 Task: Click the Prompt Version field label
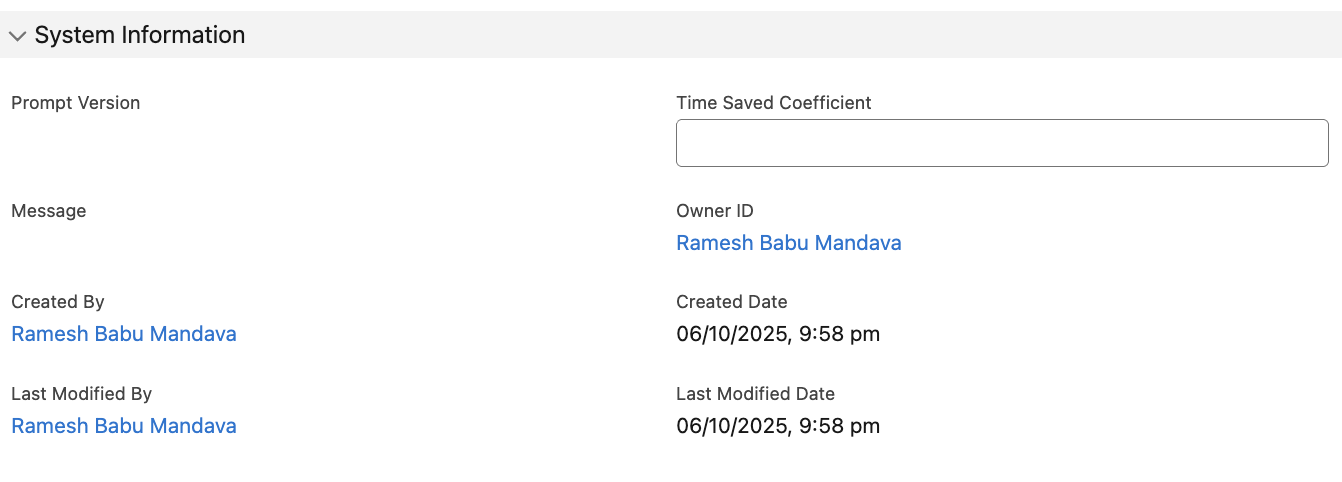pyautogui.click(x=75, y=103)
